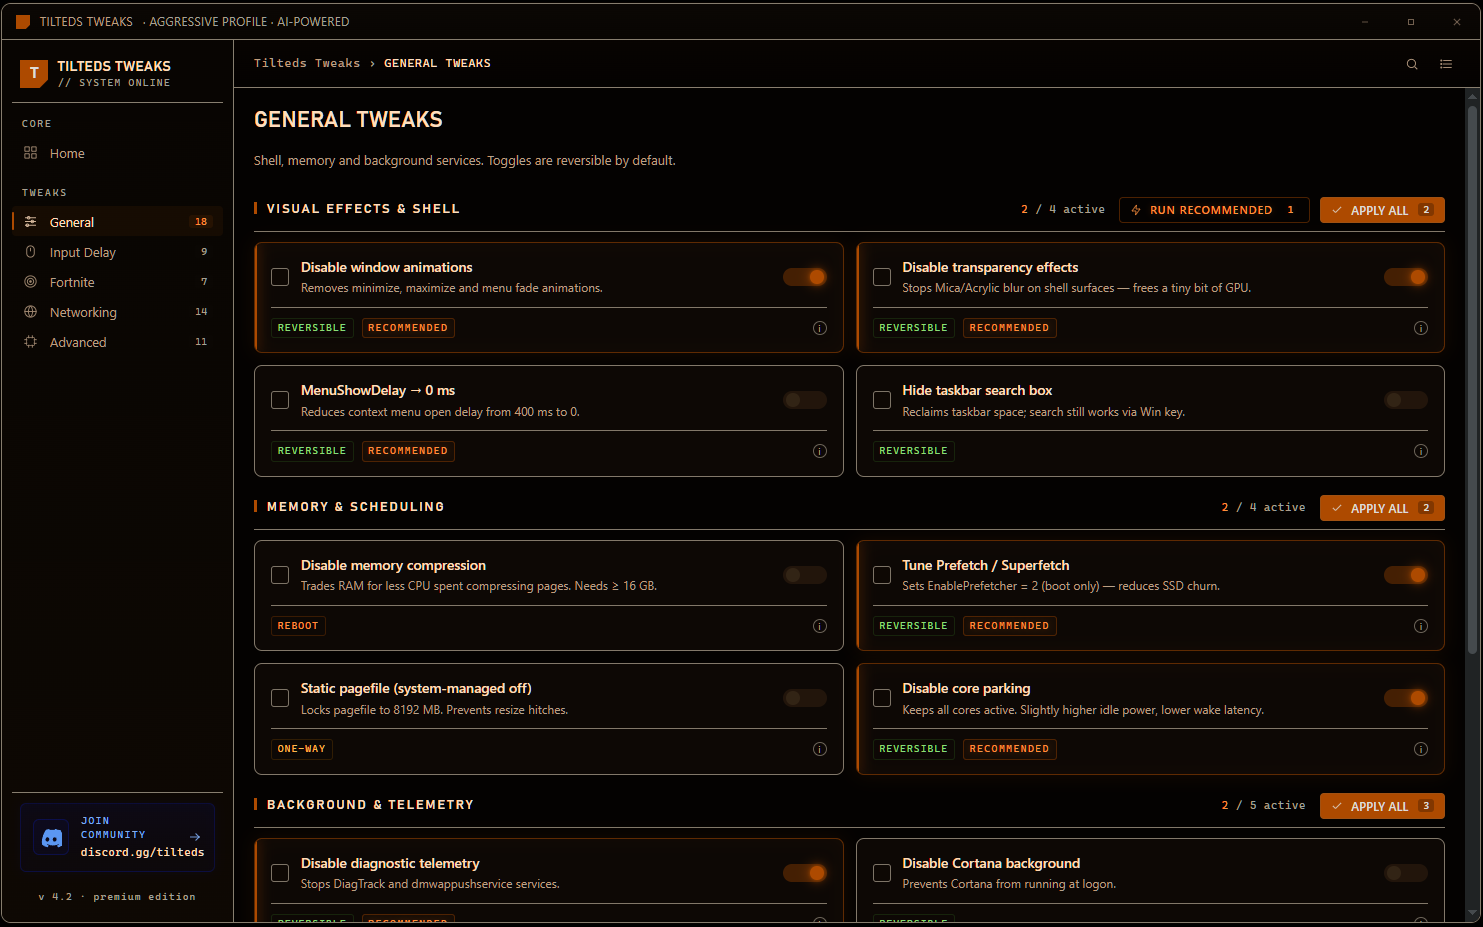Click Tilteds Tweaks breadcrumb link
The height and width of the screenshot is (927, 1483).
(x=307, y=63)
